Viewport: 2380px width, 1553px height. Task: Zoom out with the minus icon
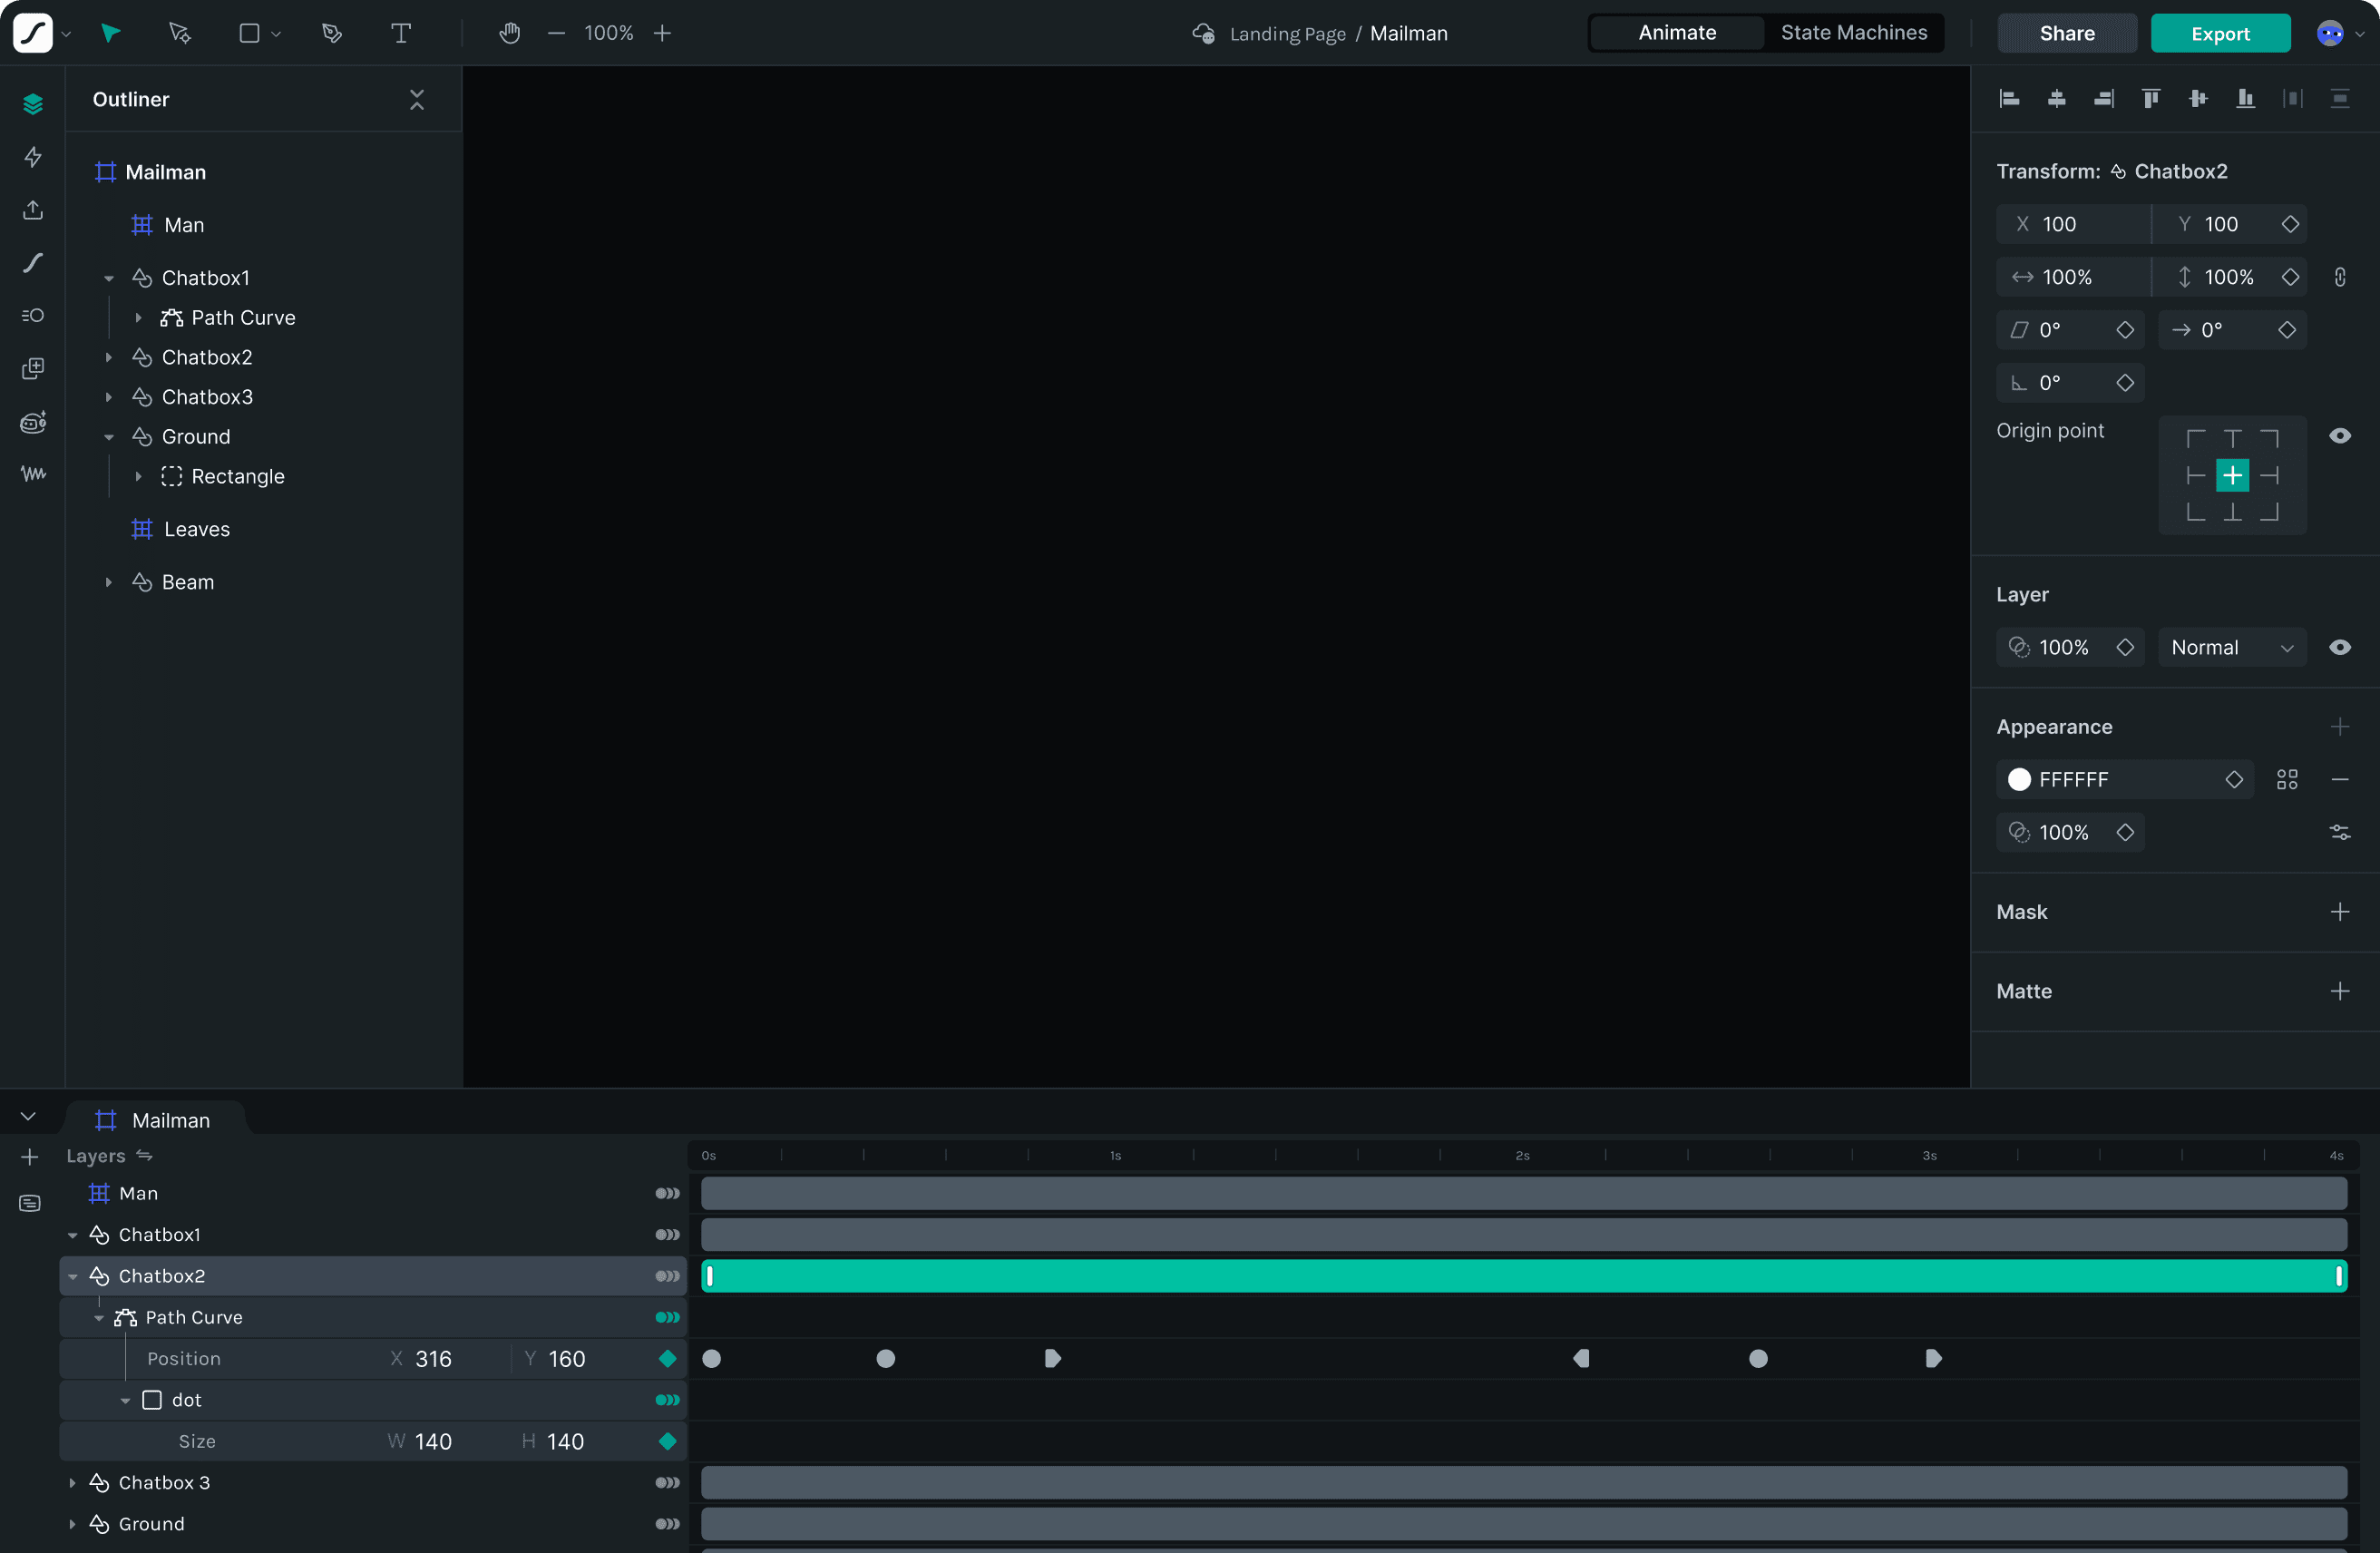(556, 33)
